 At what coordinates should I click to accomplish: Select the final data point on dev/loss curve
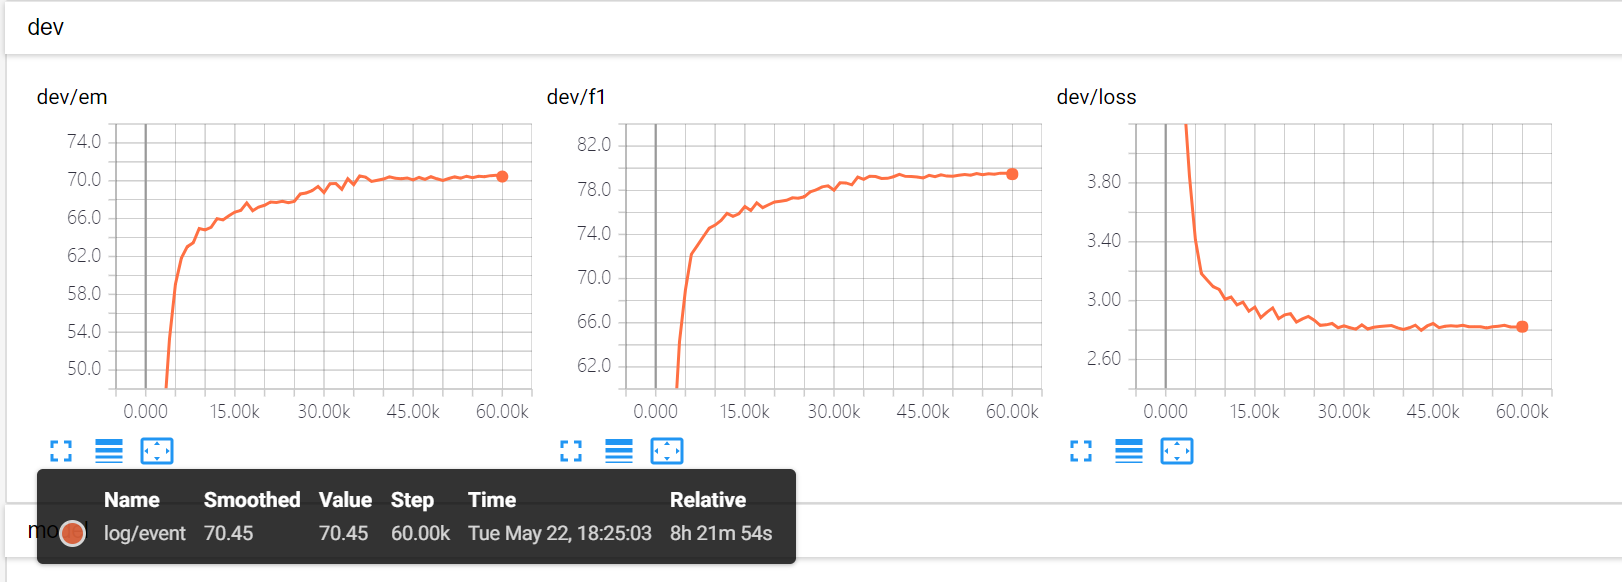[1522, 327]
